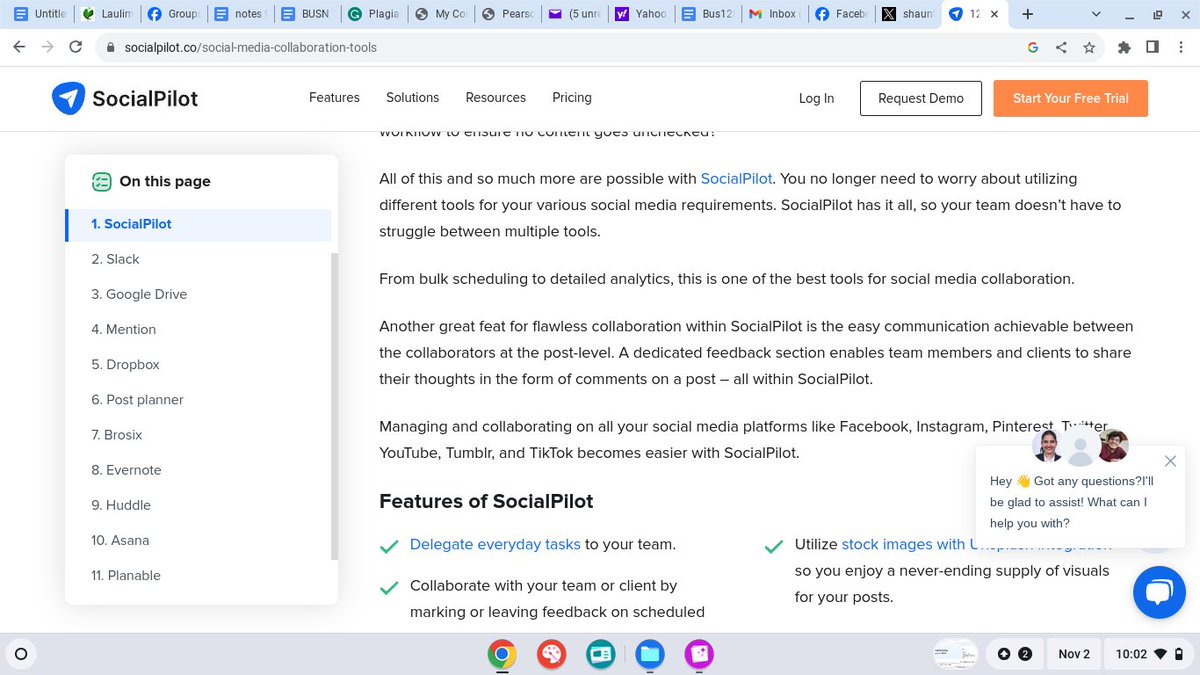Close the chat greeting popup

(x=1171, y=461)
